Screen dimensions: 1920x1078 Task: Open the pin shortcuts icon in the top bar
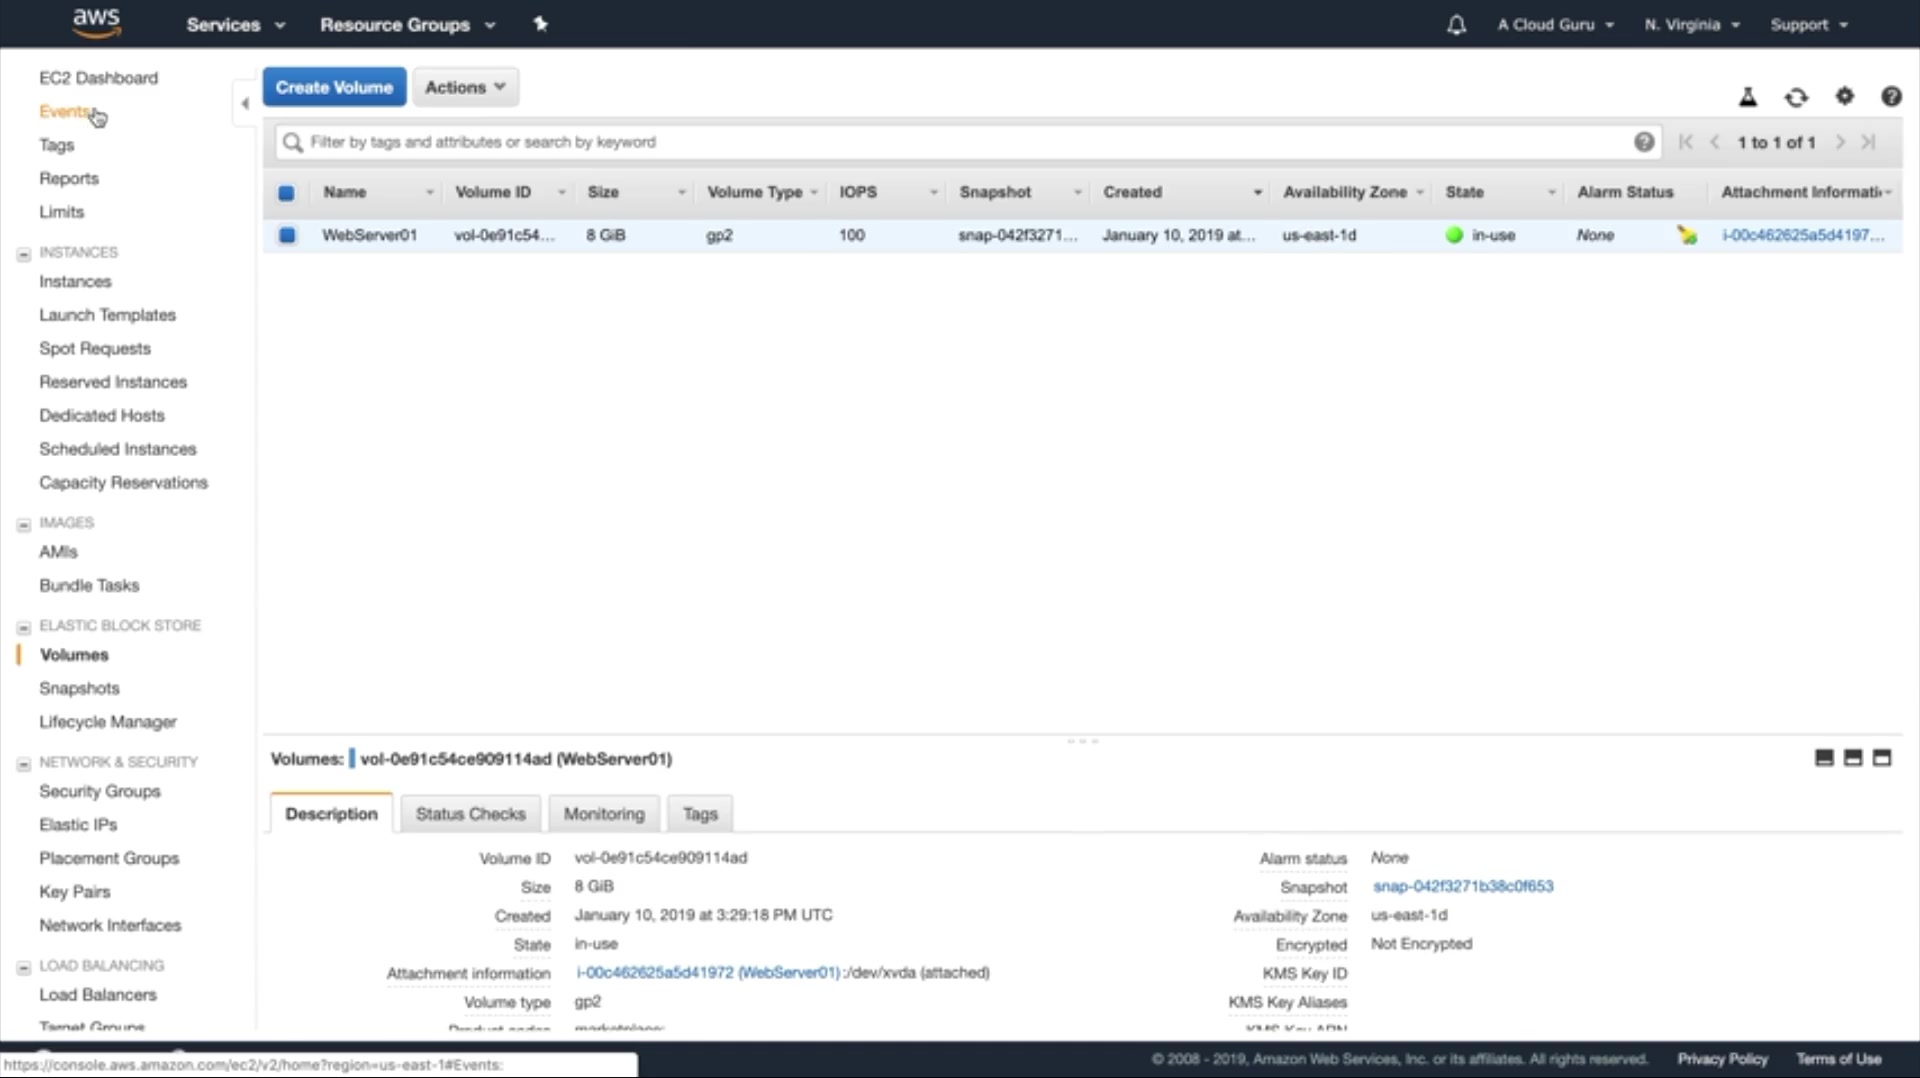540,24
